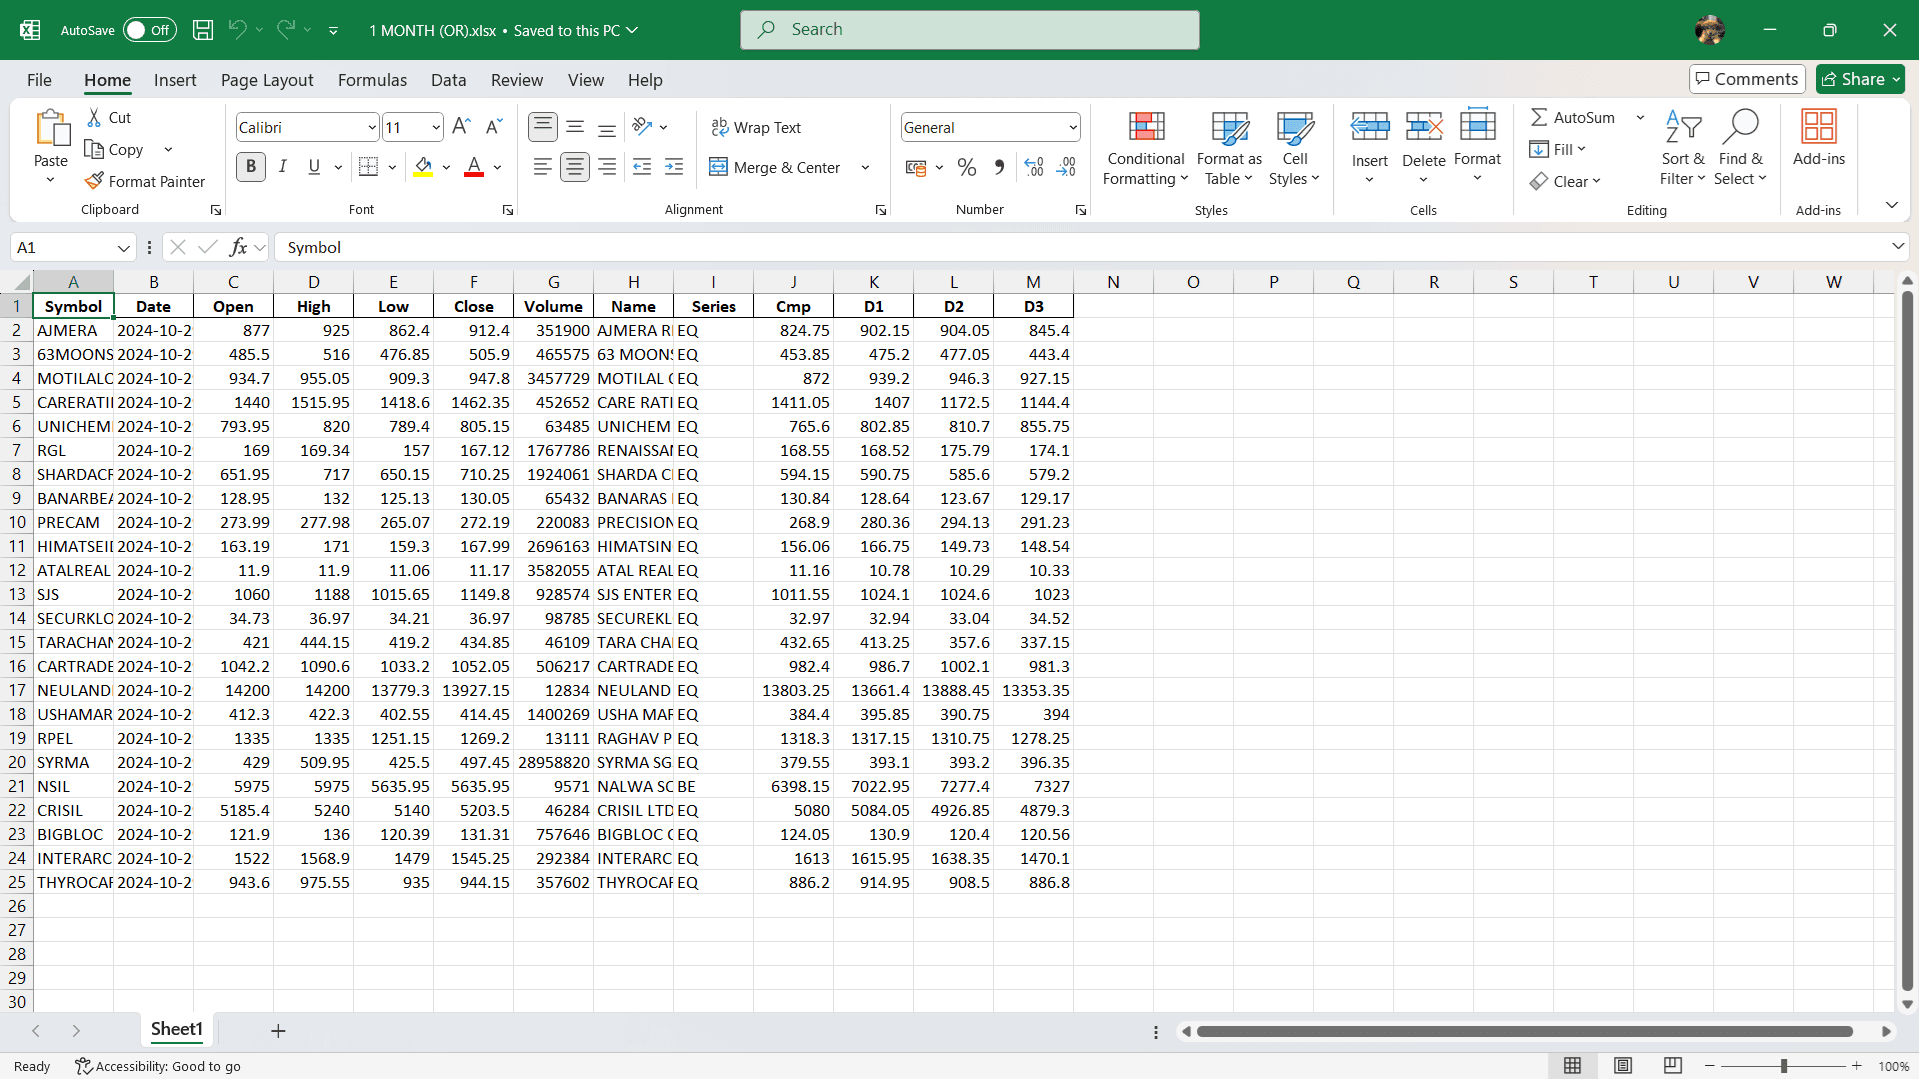1920x1080 pixels.
Task: Enable Wrap Text for selected cells
Action: tap(757, 127)
